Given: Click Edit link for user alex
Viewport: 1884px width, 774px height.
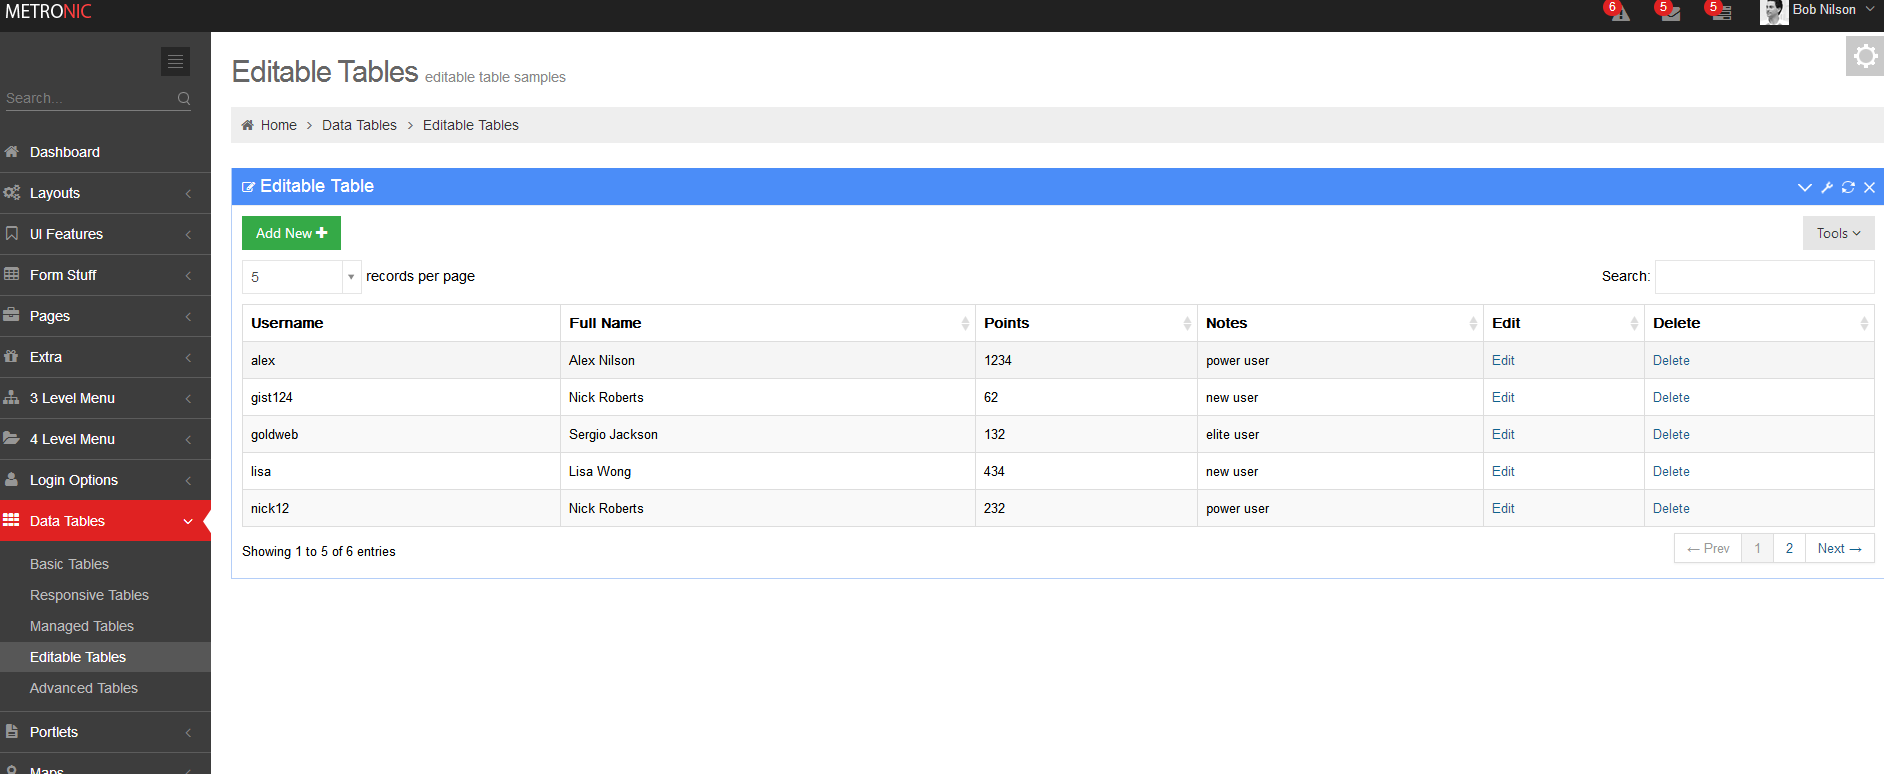Looking at the screenshot, I should [x=1503, y=360].
